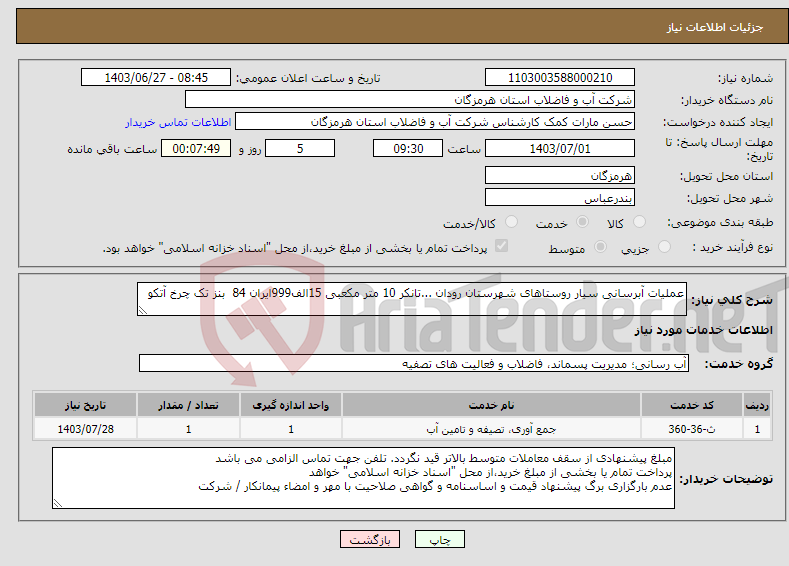Click the واحد اندازه گیری column header
The image size is (789, 566).
291,405
